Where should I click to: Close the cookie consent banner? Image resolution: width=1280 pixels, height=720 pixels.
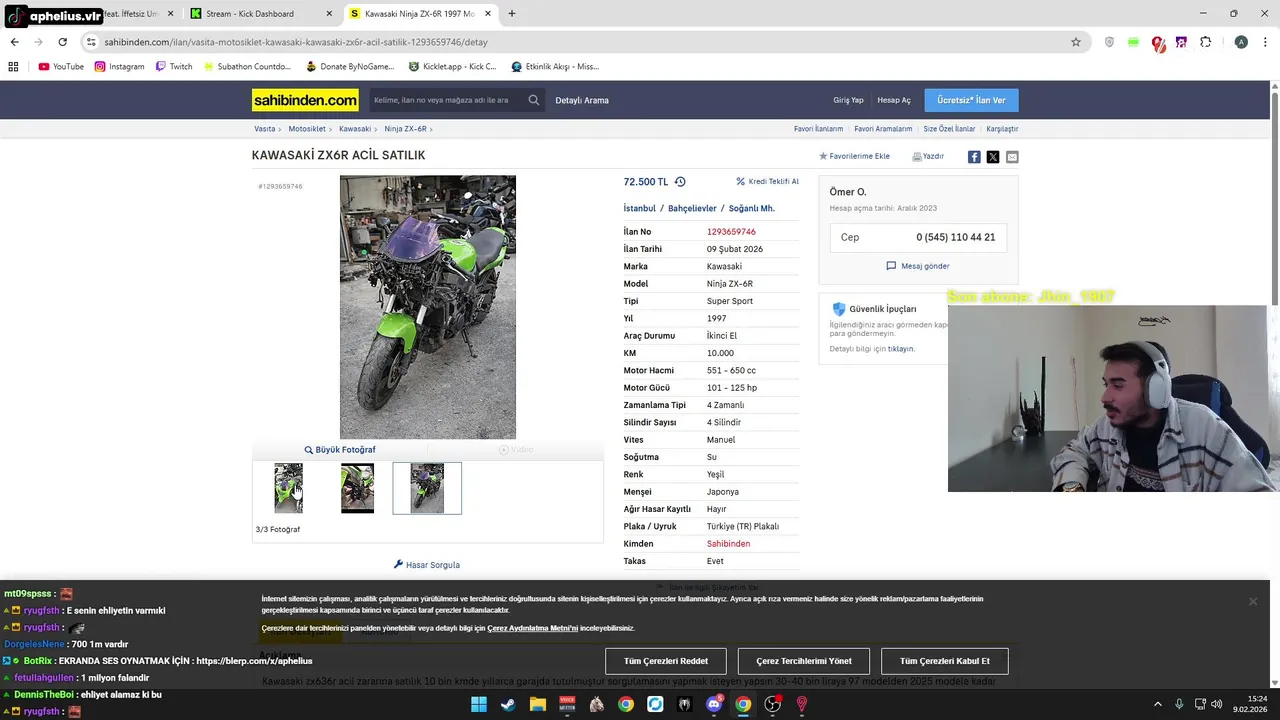coord(1252,601)
